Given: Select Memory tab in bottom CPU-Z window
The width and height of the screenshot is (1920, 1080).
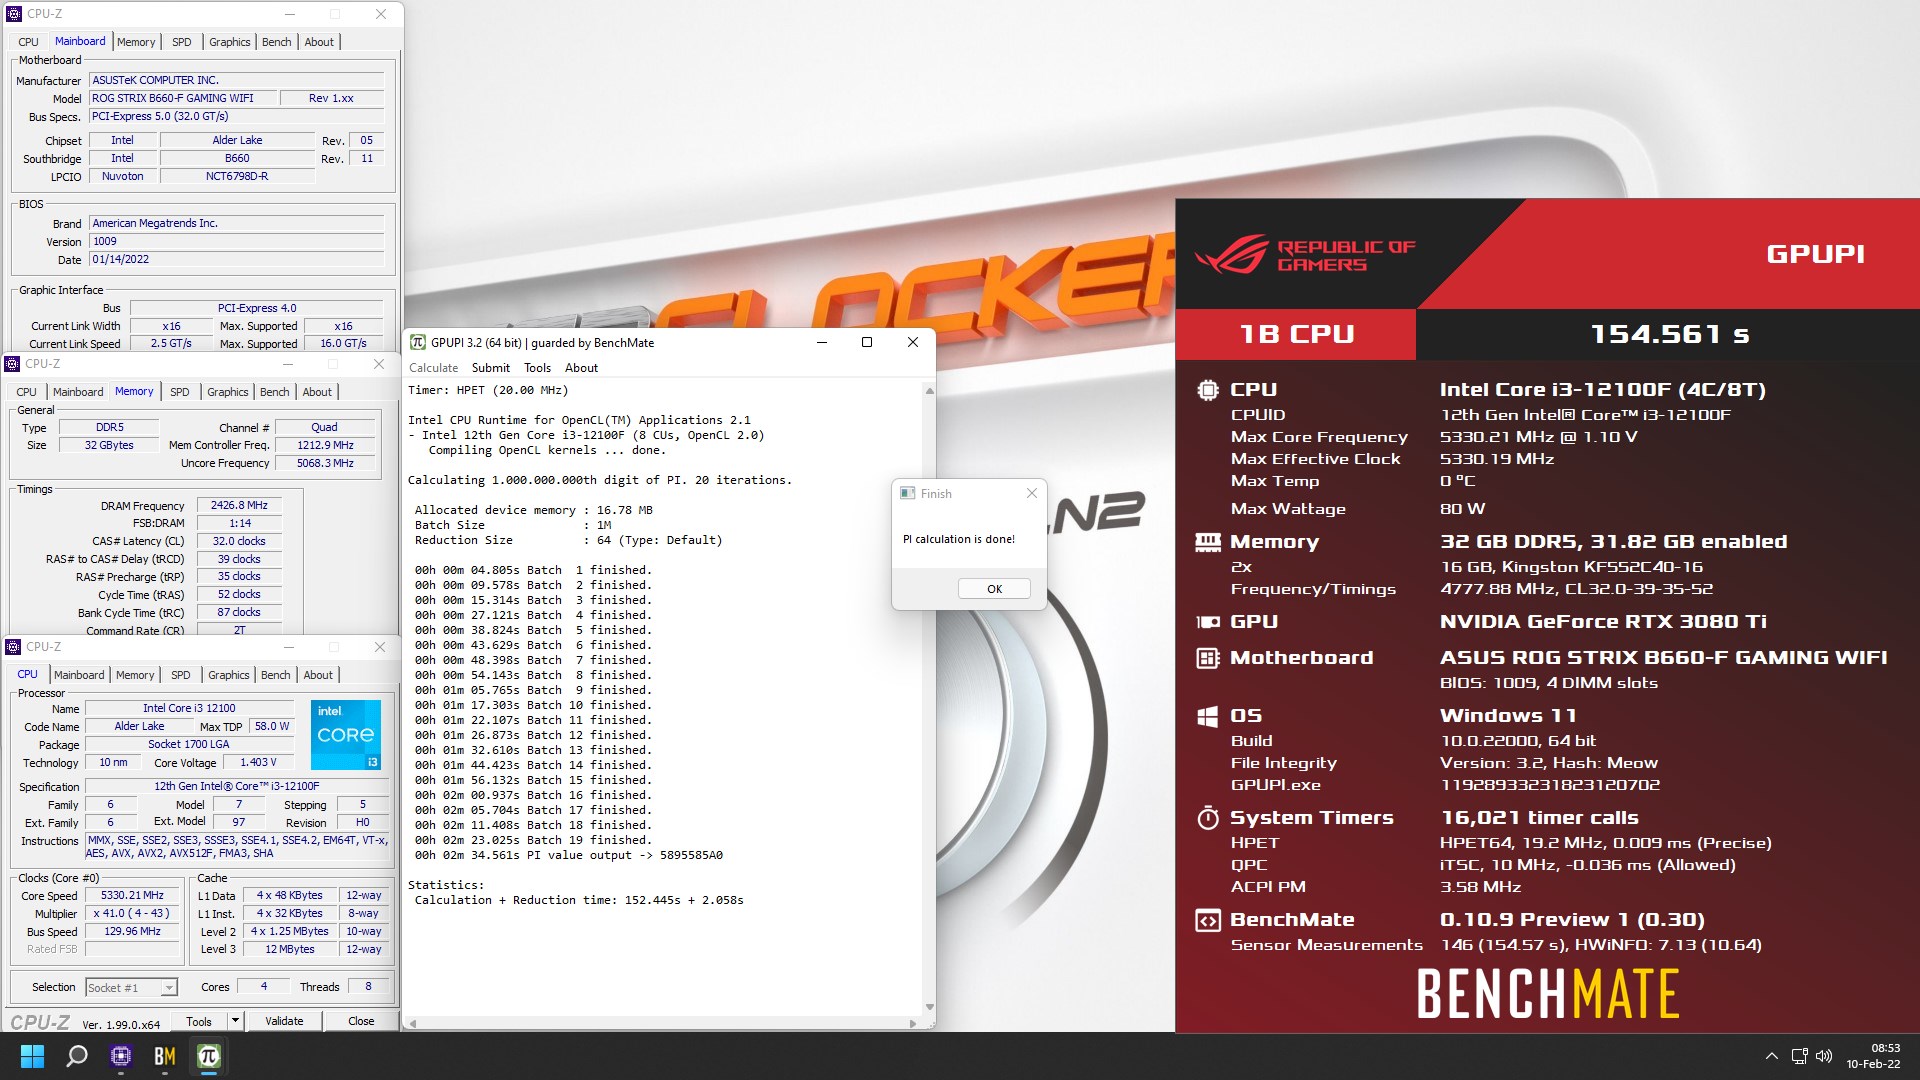Looking at the screenshot, I should pos(135,675).
